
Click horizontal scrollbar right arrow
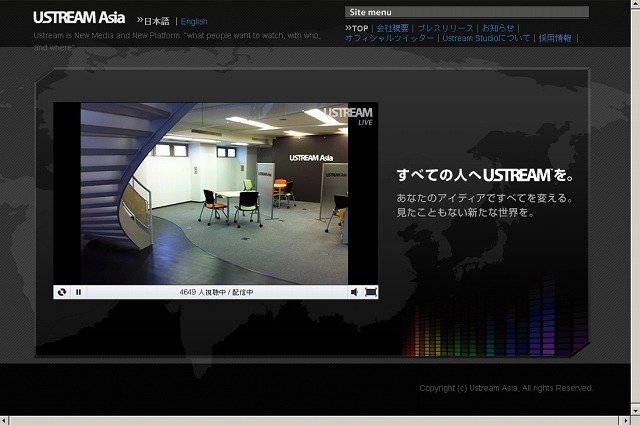[x=626, y=421]
